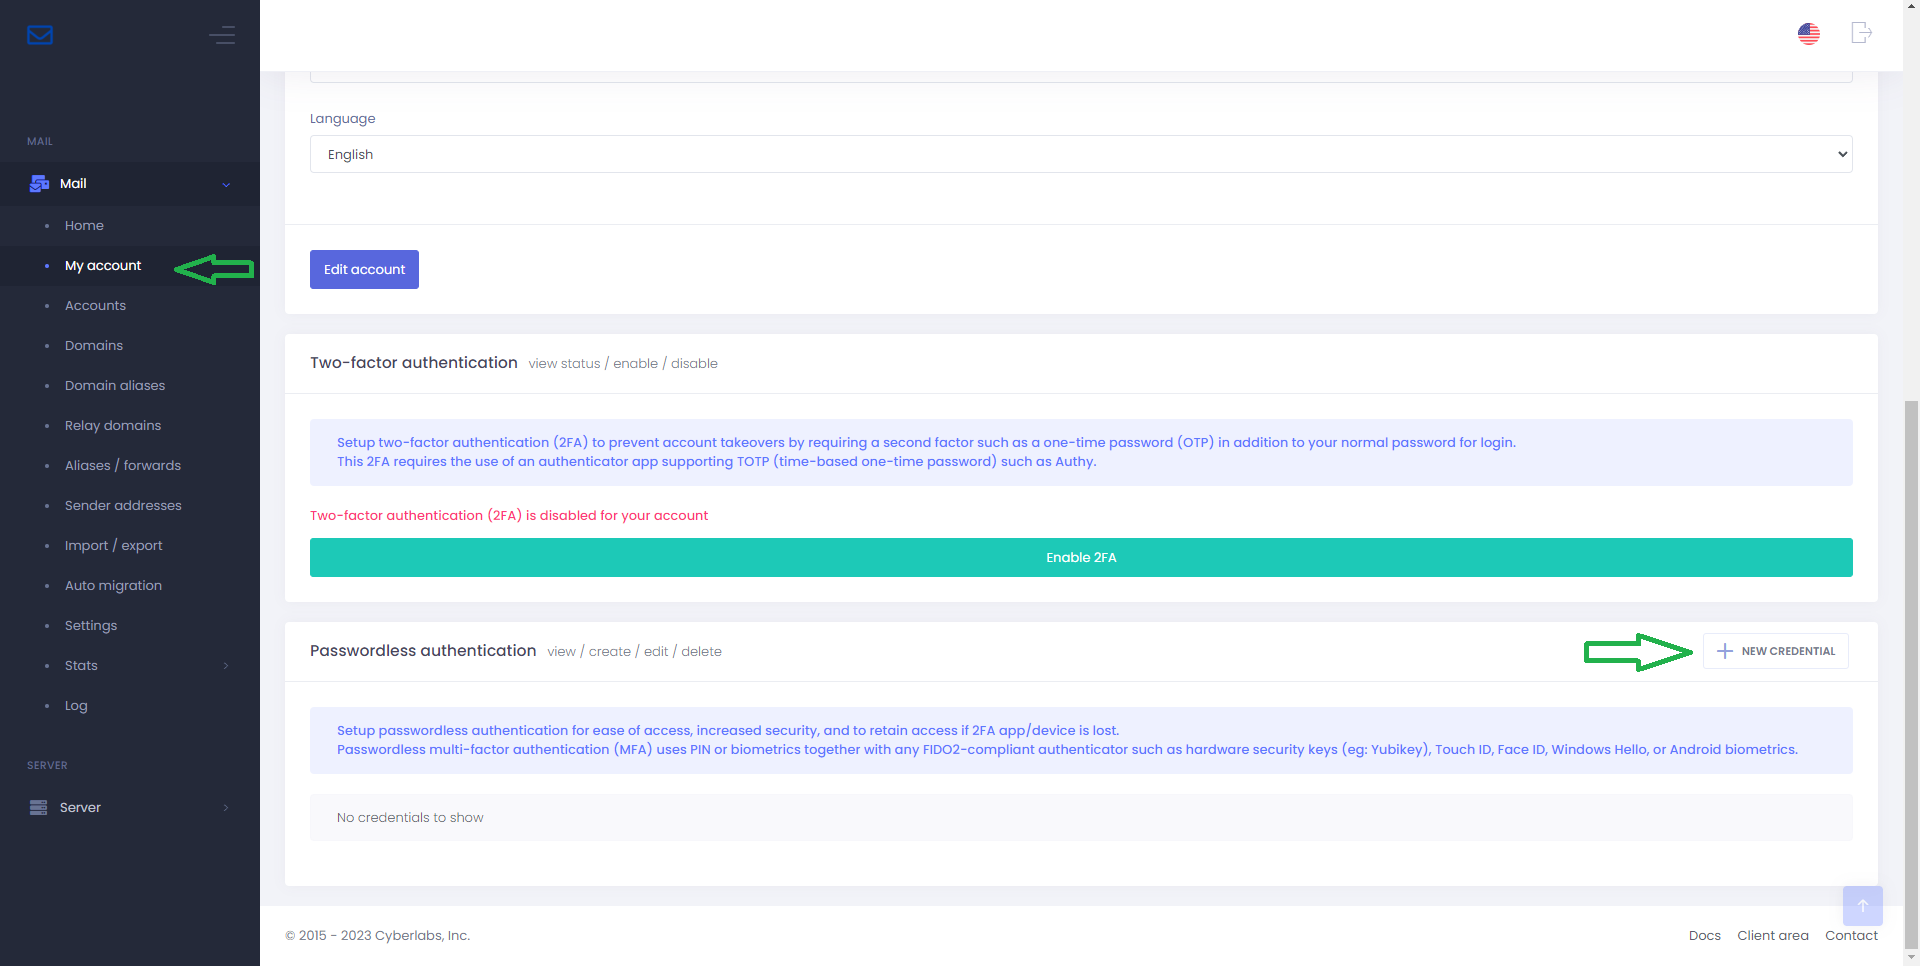Image resolution: width=1920 pixels, height=966 pixels.
Task: Click the Enable 2FA button
Action: tap(1080, 558)
